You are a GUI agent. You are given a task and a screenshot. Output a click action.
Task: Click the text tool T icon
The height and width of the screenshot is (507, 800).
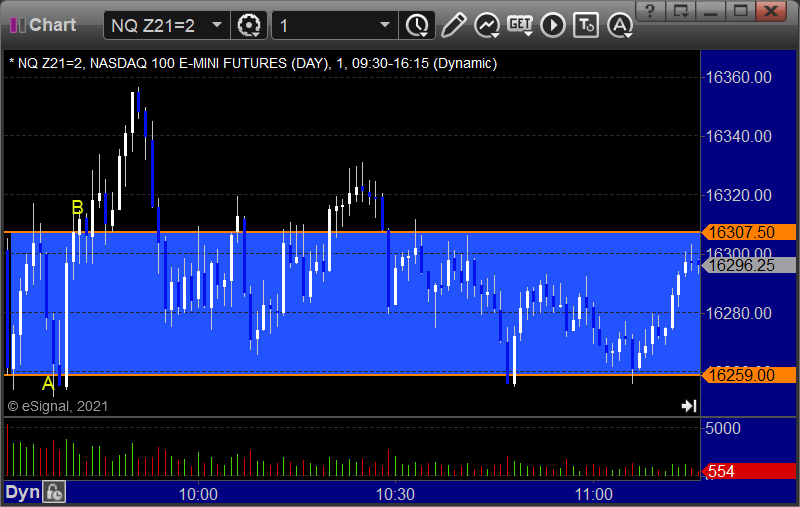click(x=586, y=25)
